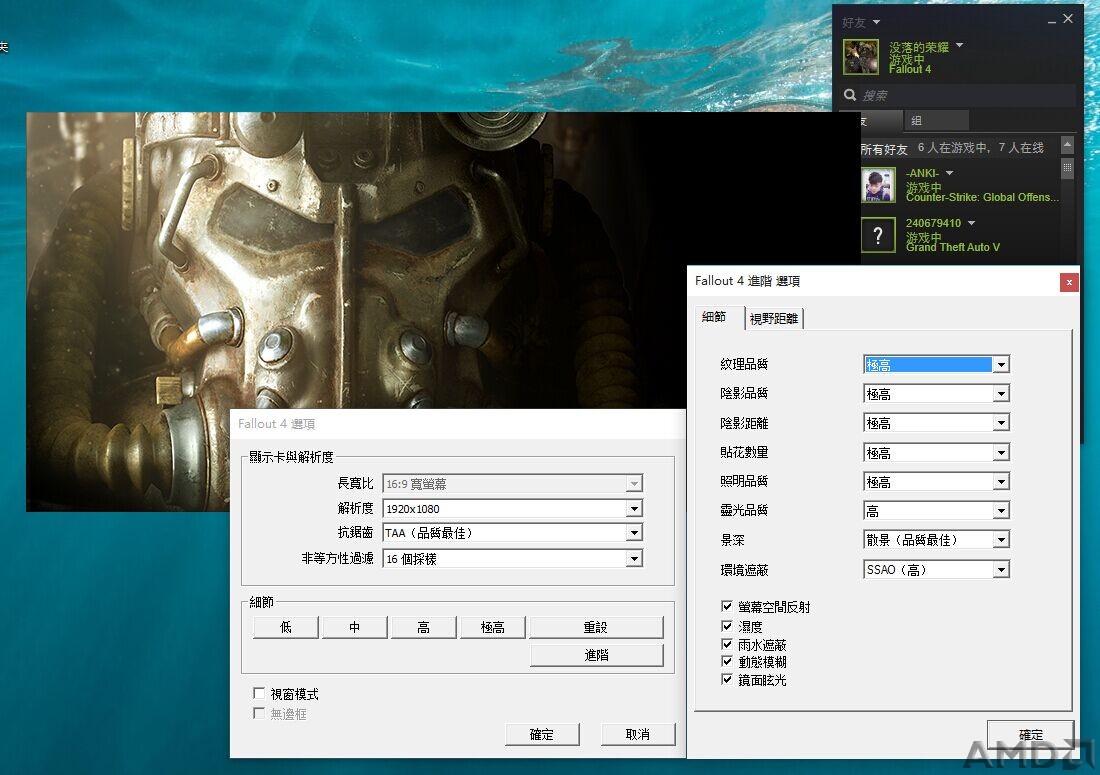The height and width of the screenshot is (775, 1100).
Task: Click the 没落的荣耀 profile avatar in Steam friends
Action: pyautogui.click(x=861, y=57)
